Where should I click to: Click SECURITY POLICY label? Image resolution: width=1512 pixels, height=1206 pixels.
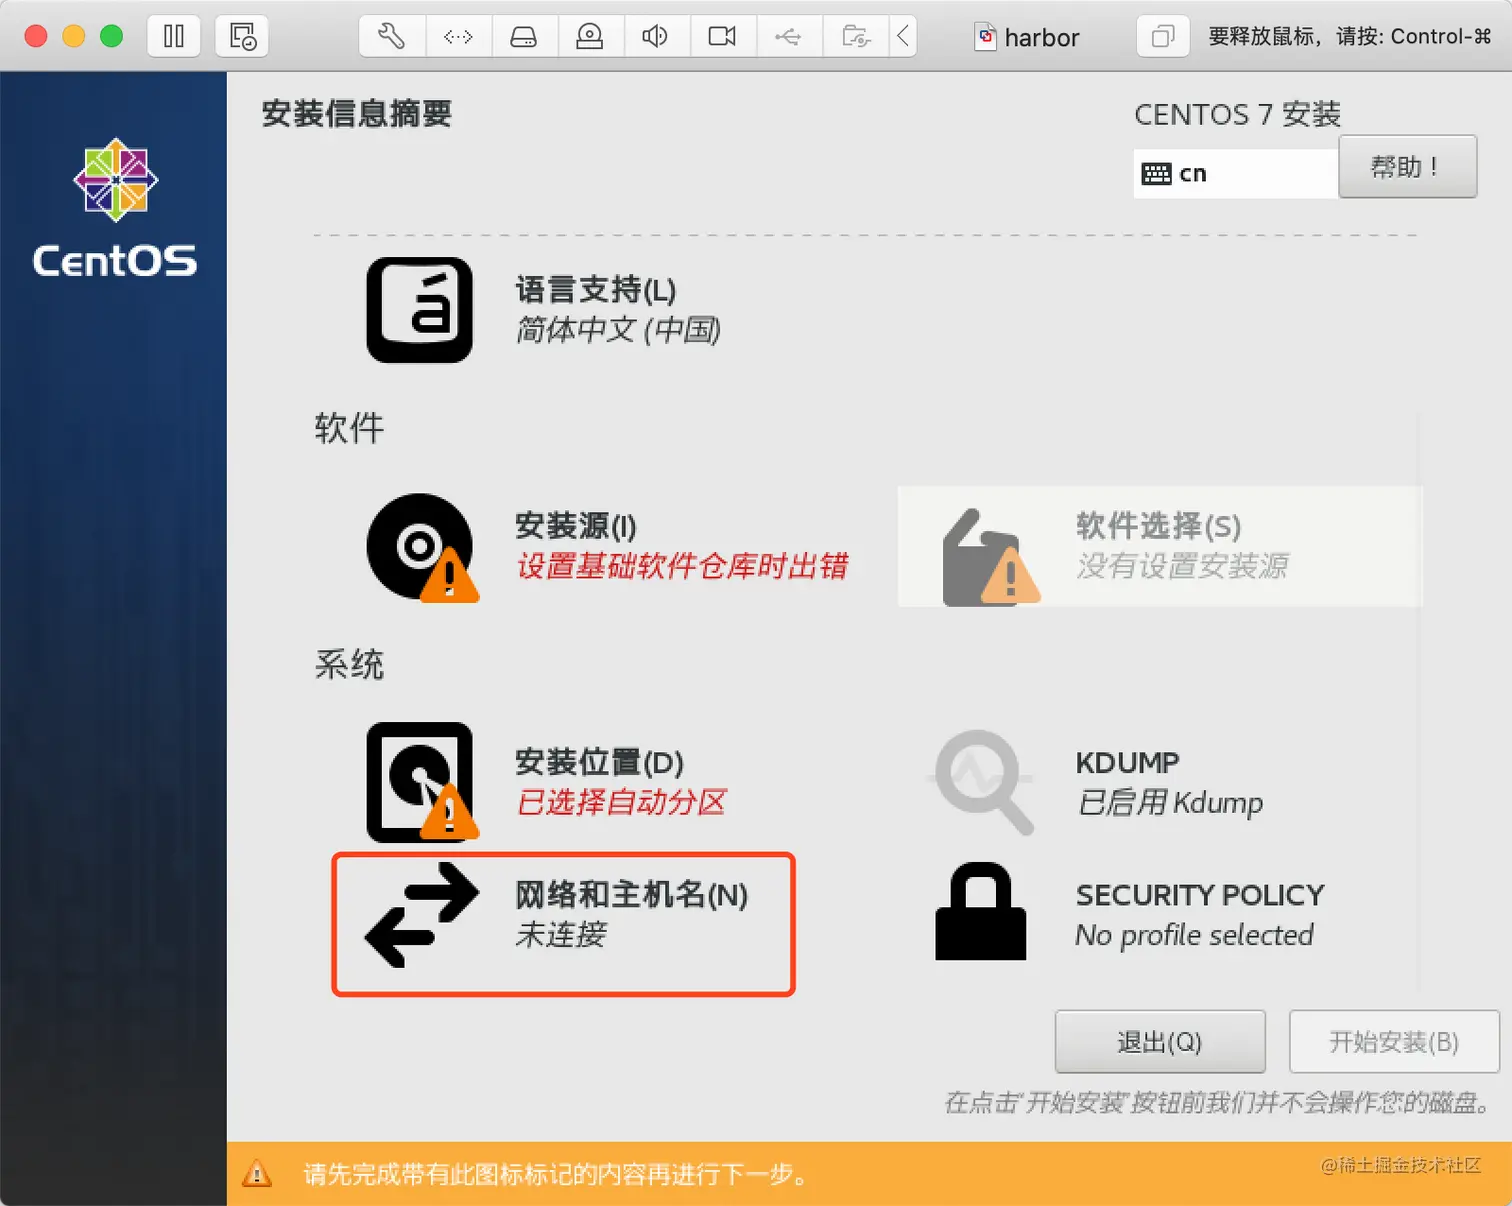(1200, 895)
